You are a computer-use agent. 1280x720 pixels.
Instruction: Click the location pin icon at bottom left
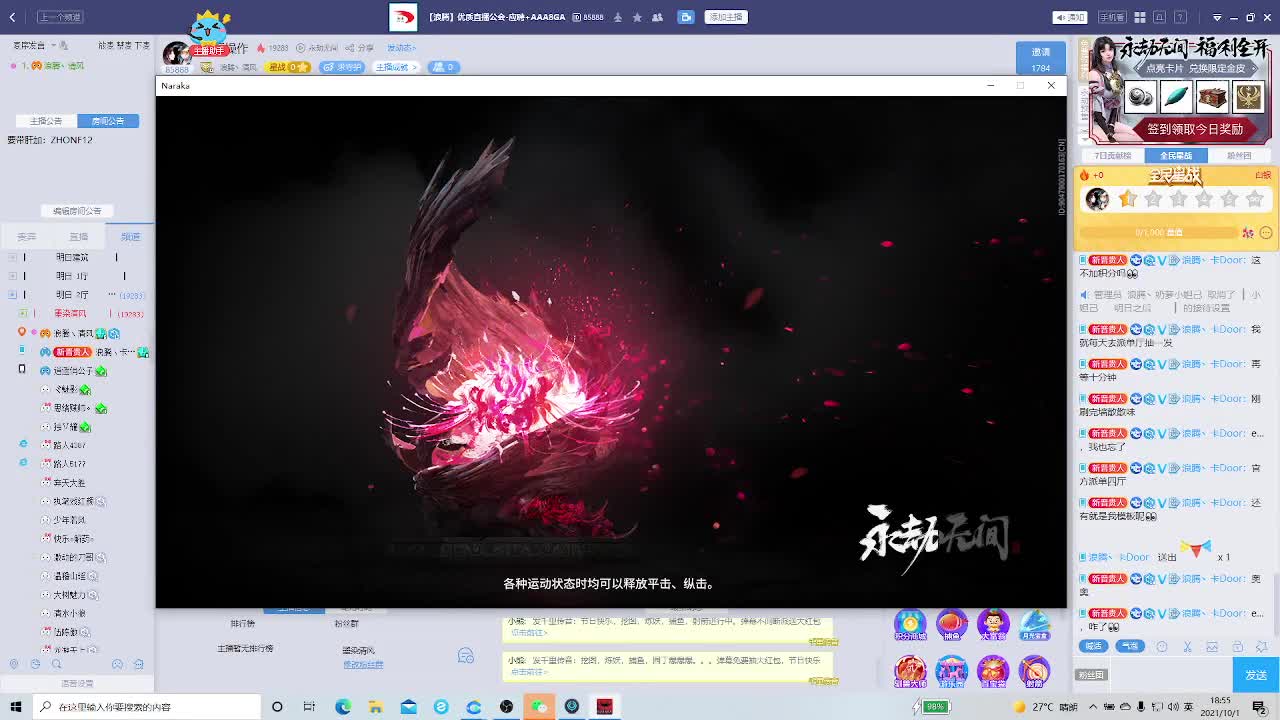[x=14, y=664]
